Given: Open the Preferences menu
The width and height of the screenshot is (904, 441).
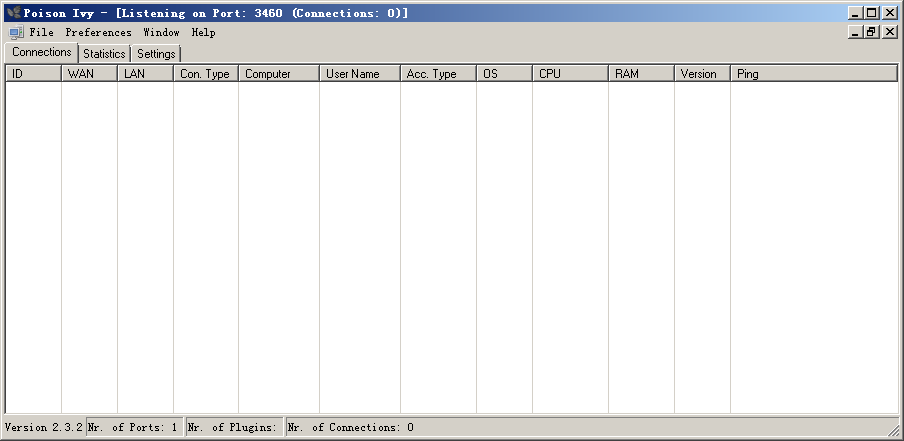Looking at the screenshot, I should [98, 32].
